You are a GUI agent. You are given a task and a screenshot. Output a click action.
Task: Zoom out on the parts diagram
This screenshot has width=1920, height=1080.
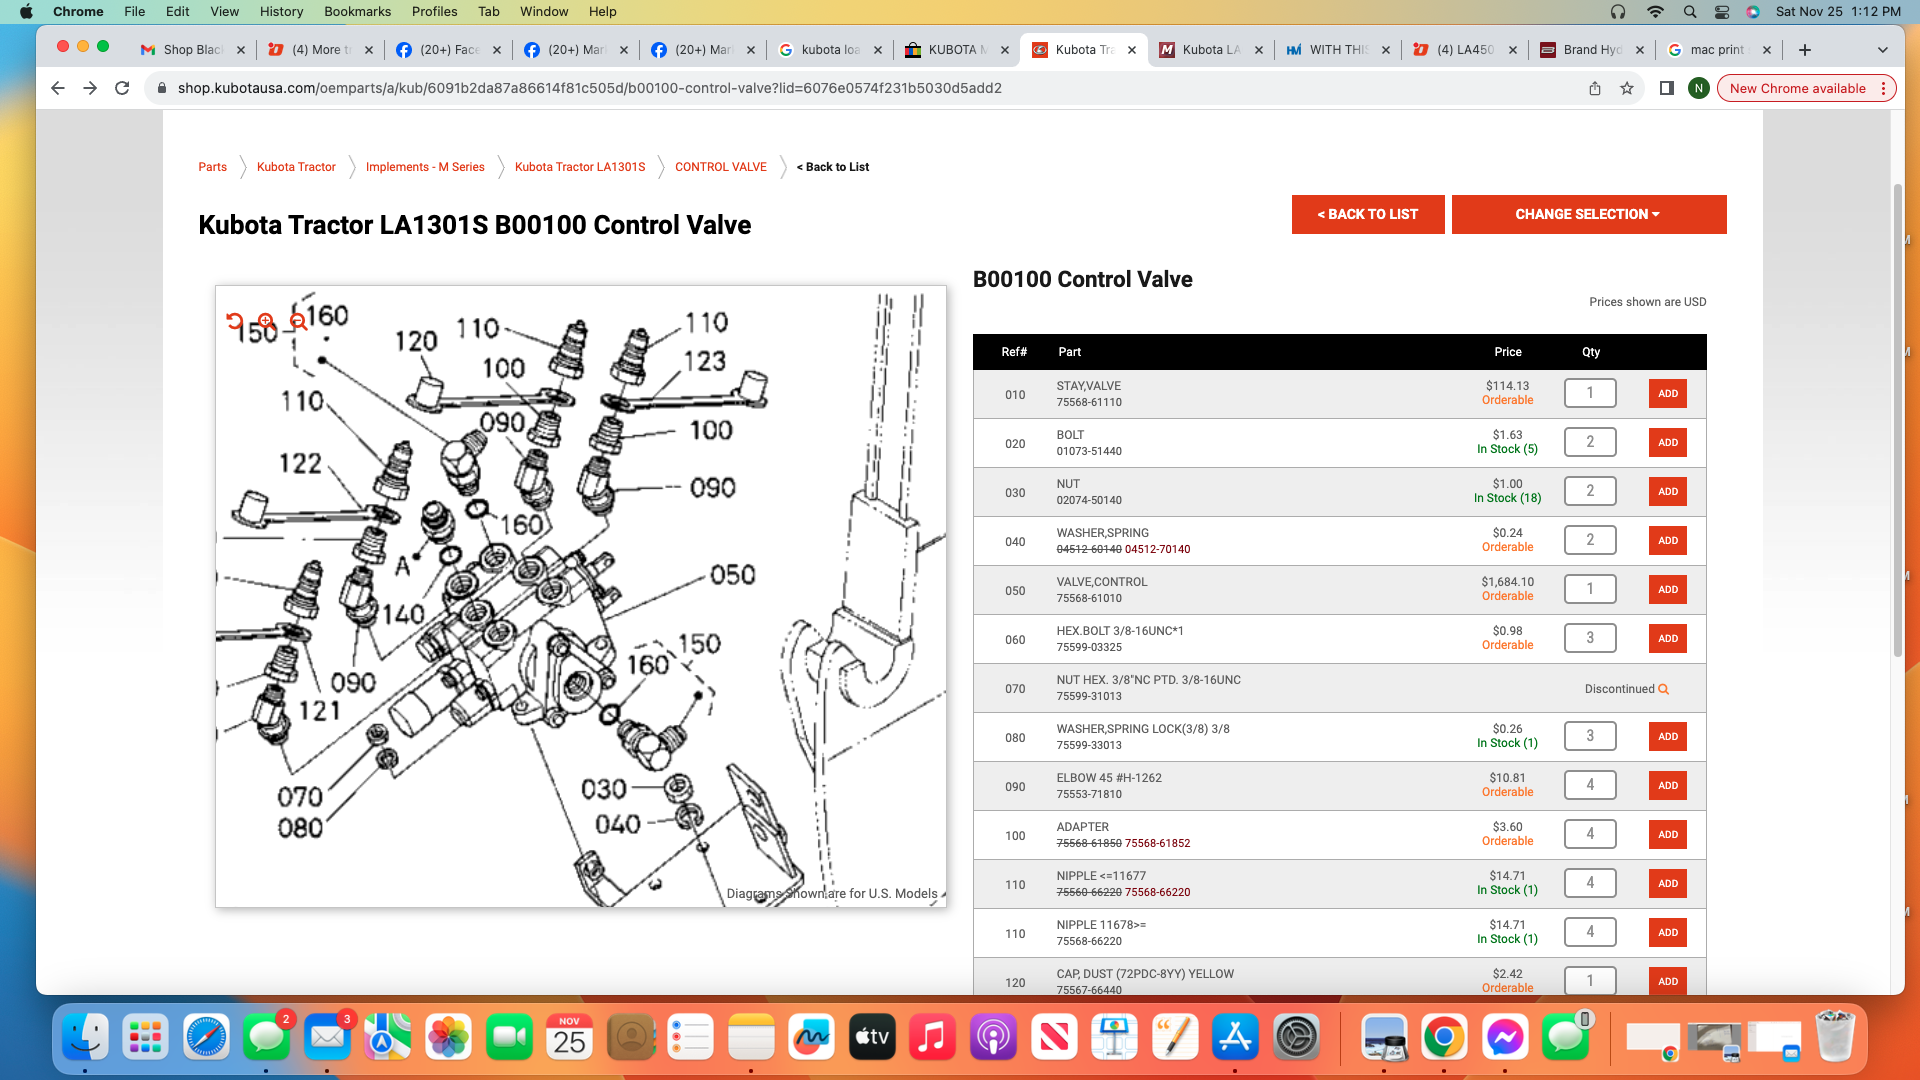pos(298,321)
